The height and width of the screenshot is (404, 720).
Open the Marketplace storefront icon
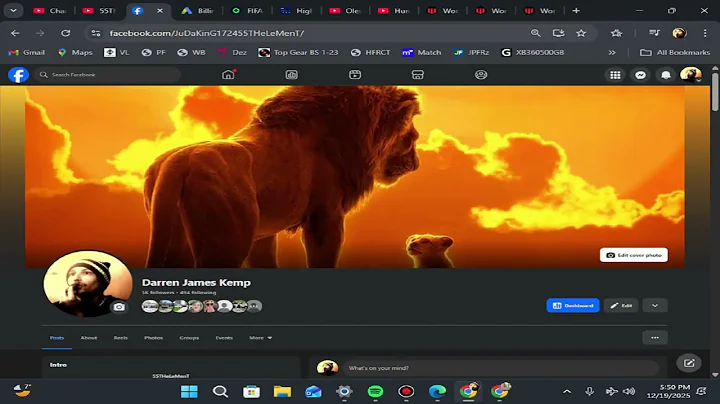(x=418, y=75)
